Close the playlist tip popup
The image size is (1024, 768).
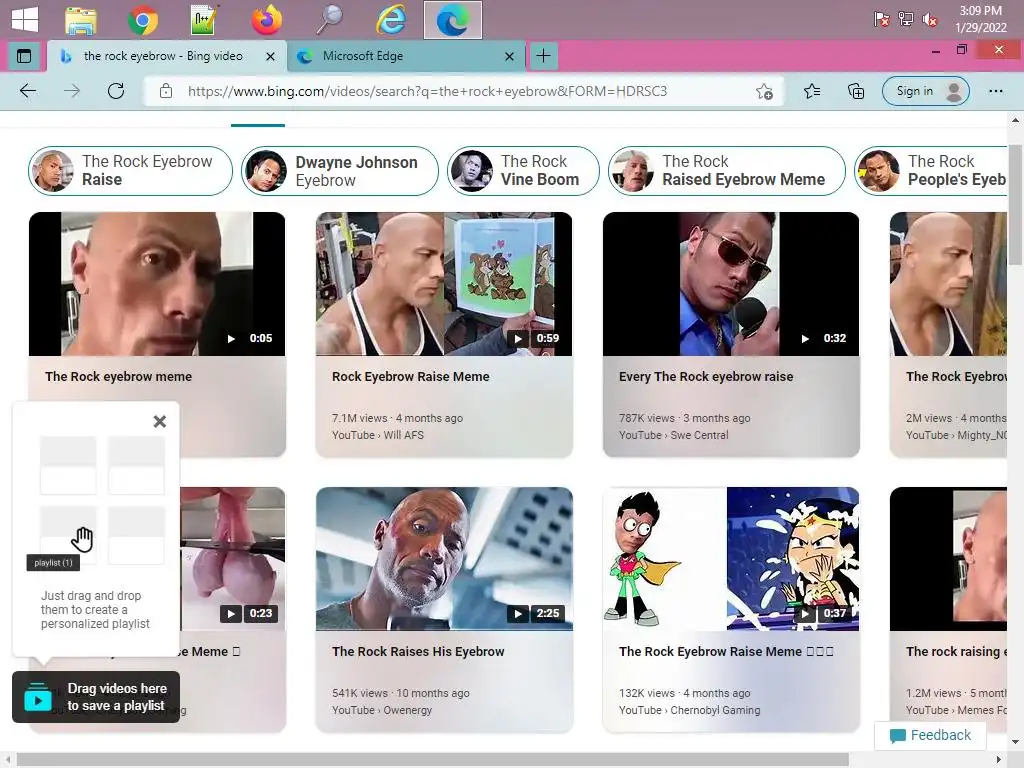coord(159,421)
